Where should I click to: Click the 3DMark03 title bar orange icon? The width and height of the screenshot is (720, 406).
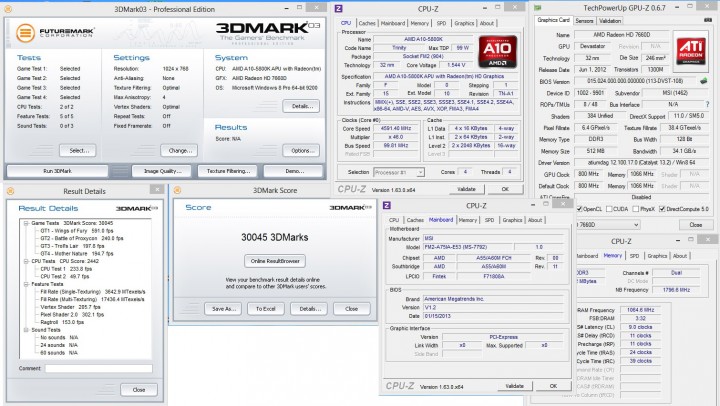(8, 9)
